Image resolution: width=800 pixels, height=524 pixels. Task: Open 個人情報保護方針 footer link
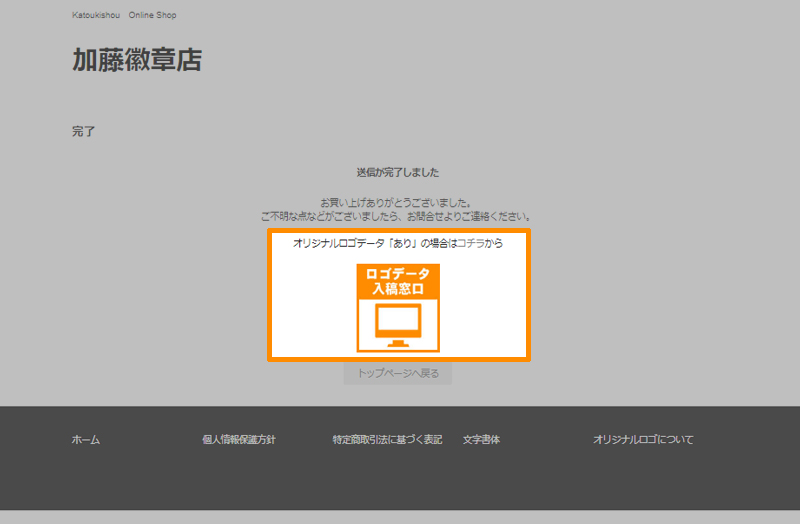[x=239, y=439]
